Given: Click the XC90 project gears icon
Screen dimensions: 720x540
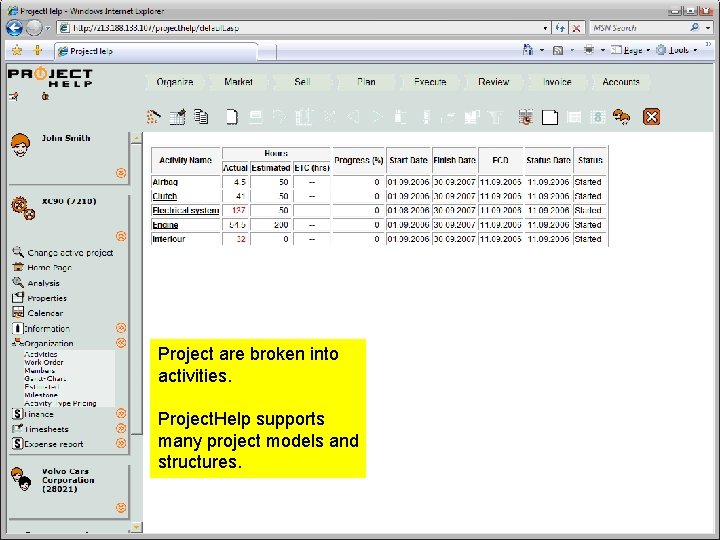Looking at the screenshot, I should 23,208.
